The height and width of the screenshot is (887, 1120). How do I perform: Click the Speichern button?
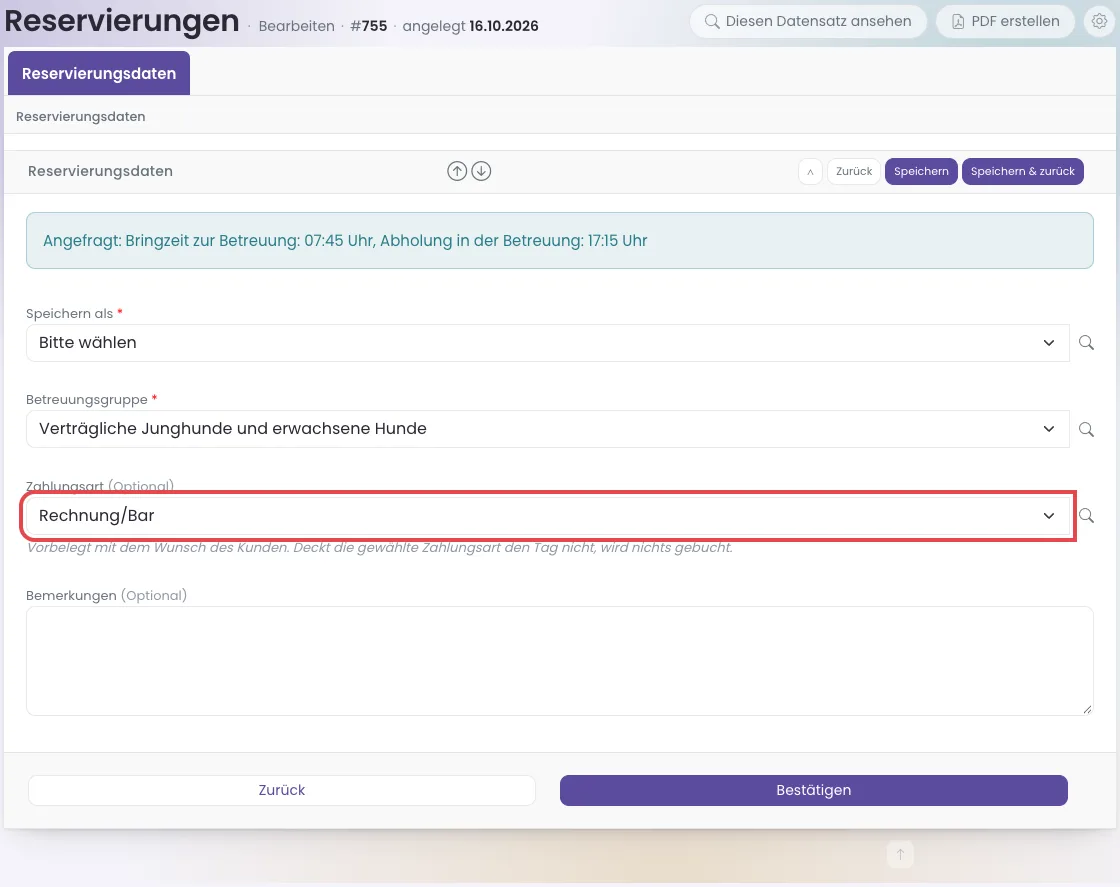click(921, 171)
